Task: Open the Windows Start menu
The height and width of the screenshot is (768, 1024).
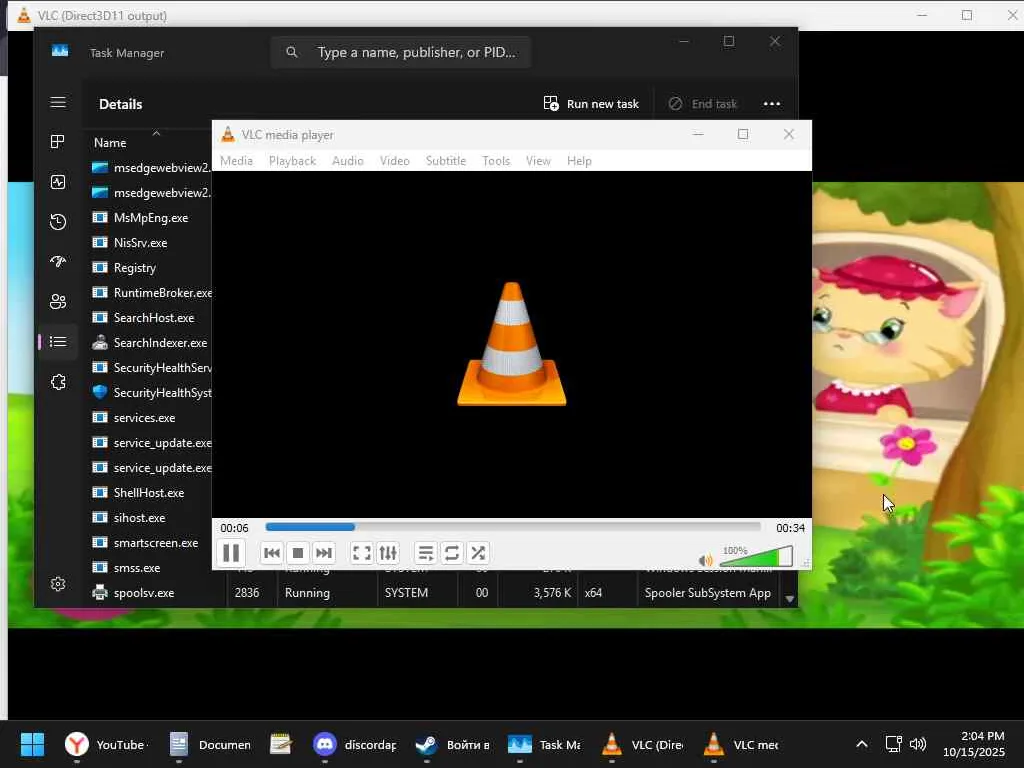Action: [x=33, y=744]
